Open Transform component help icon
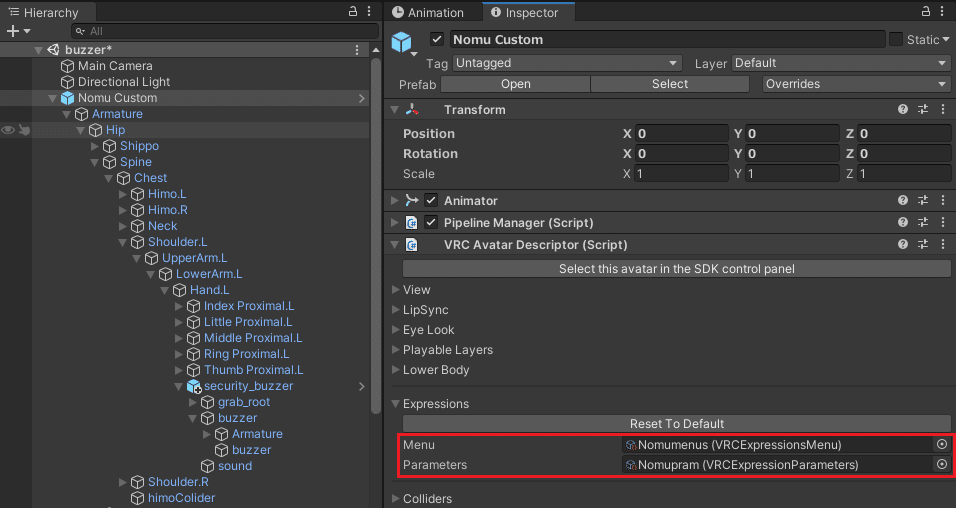Image resolution: width=956 pixels, height=508 pixels. tap(903, 109)
